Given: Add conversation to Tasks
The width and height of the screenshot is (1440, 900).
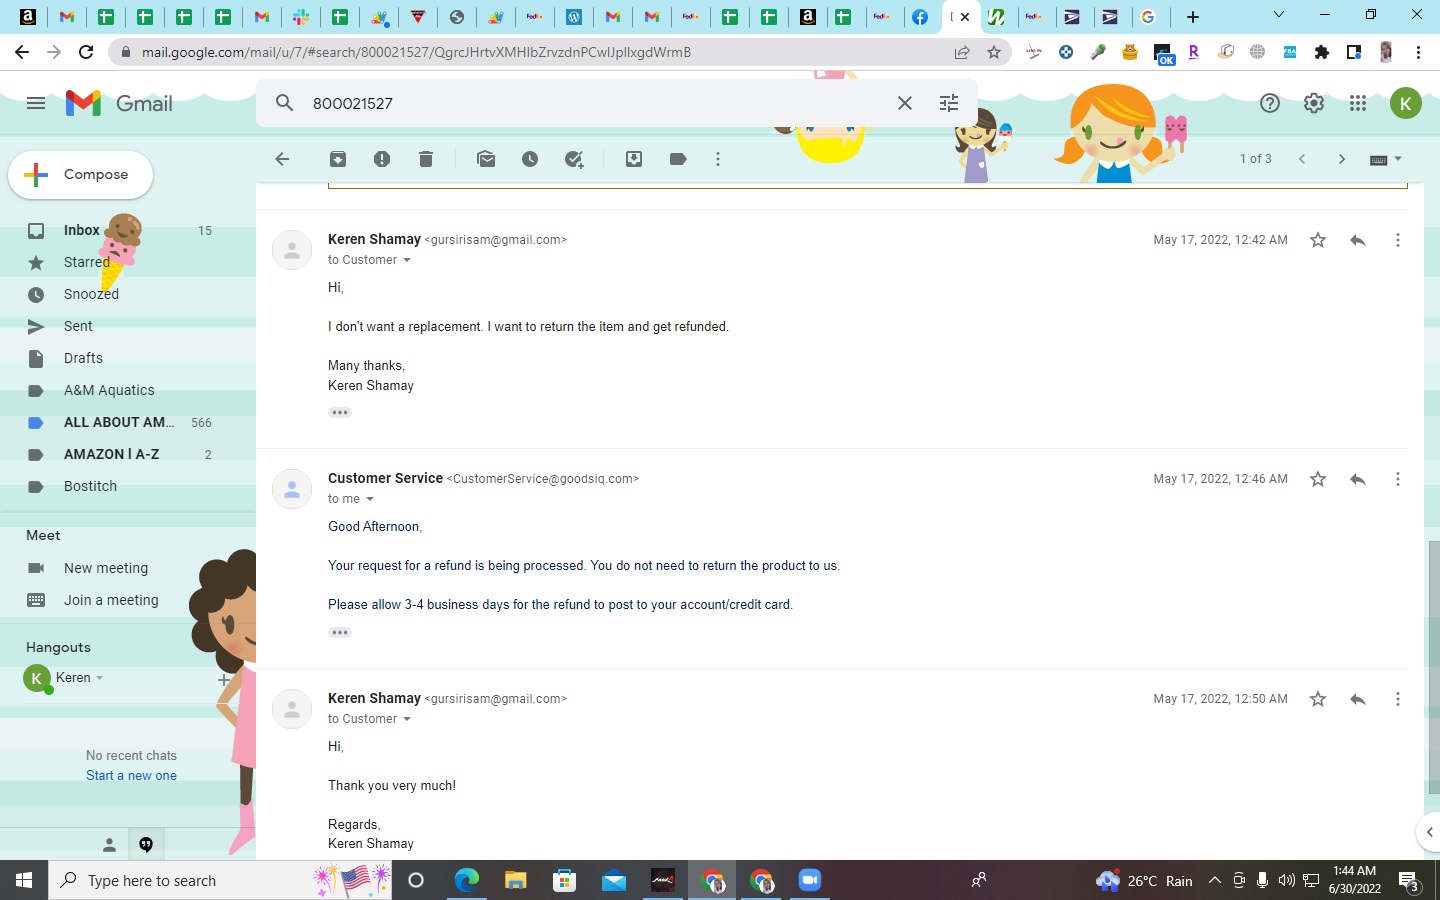Looking at the screenshot, I should 574,159.
